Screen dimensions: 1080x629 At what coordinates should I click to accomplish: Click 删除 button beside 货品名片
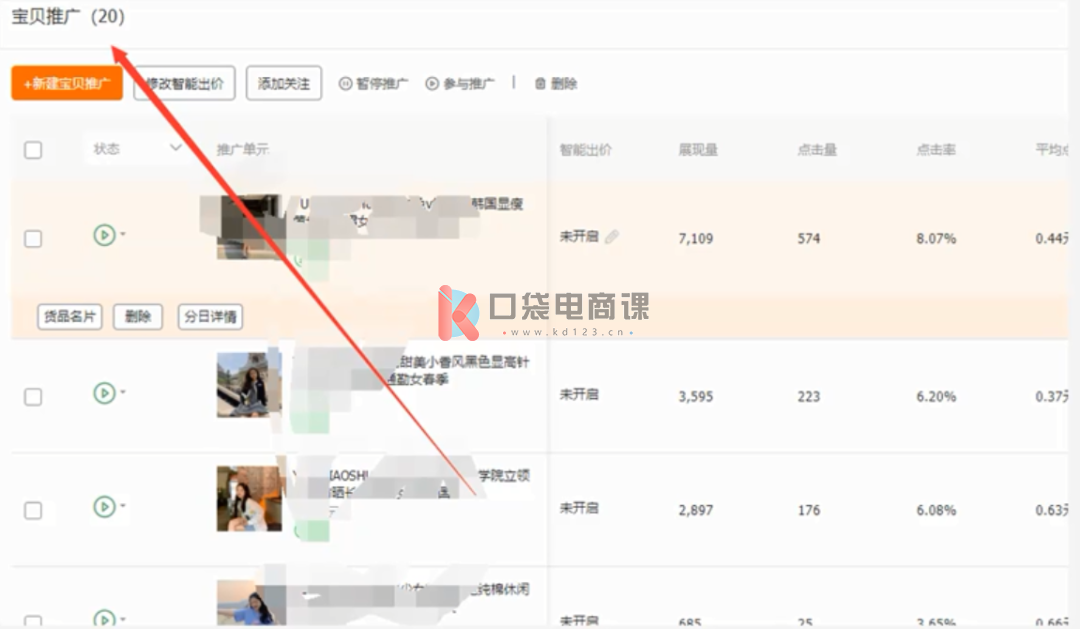point(138,316)
